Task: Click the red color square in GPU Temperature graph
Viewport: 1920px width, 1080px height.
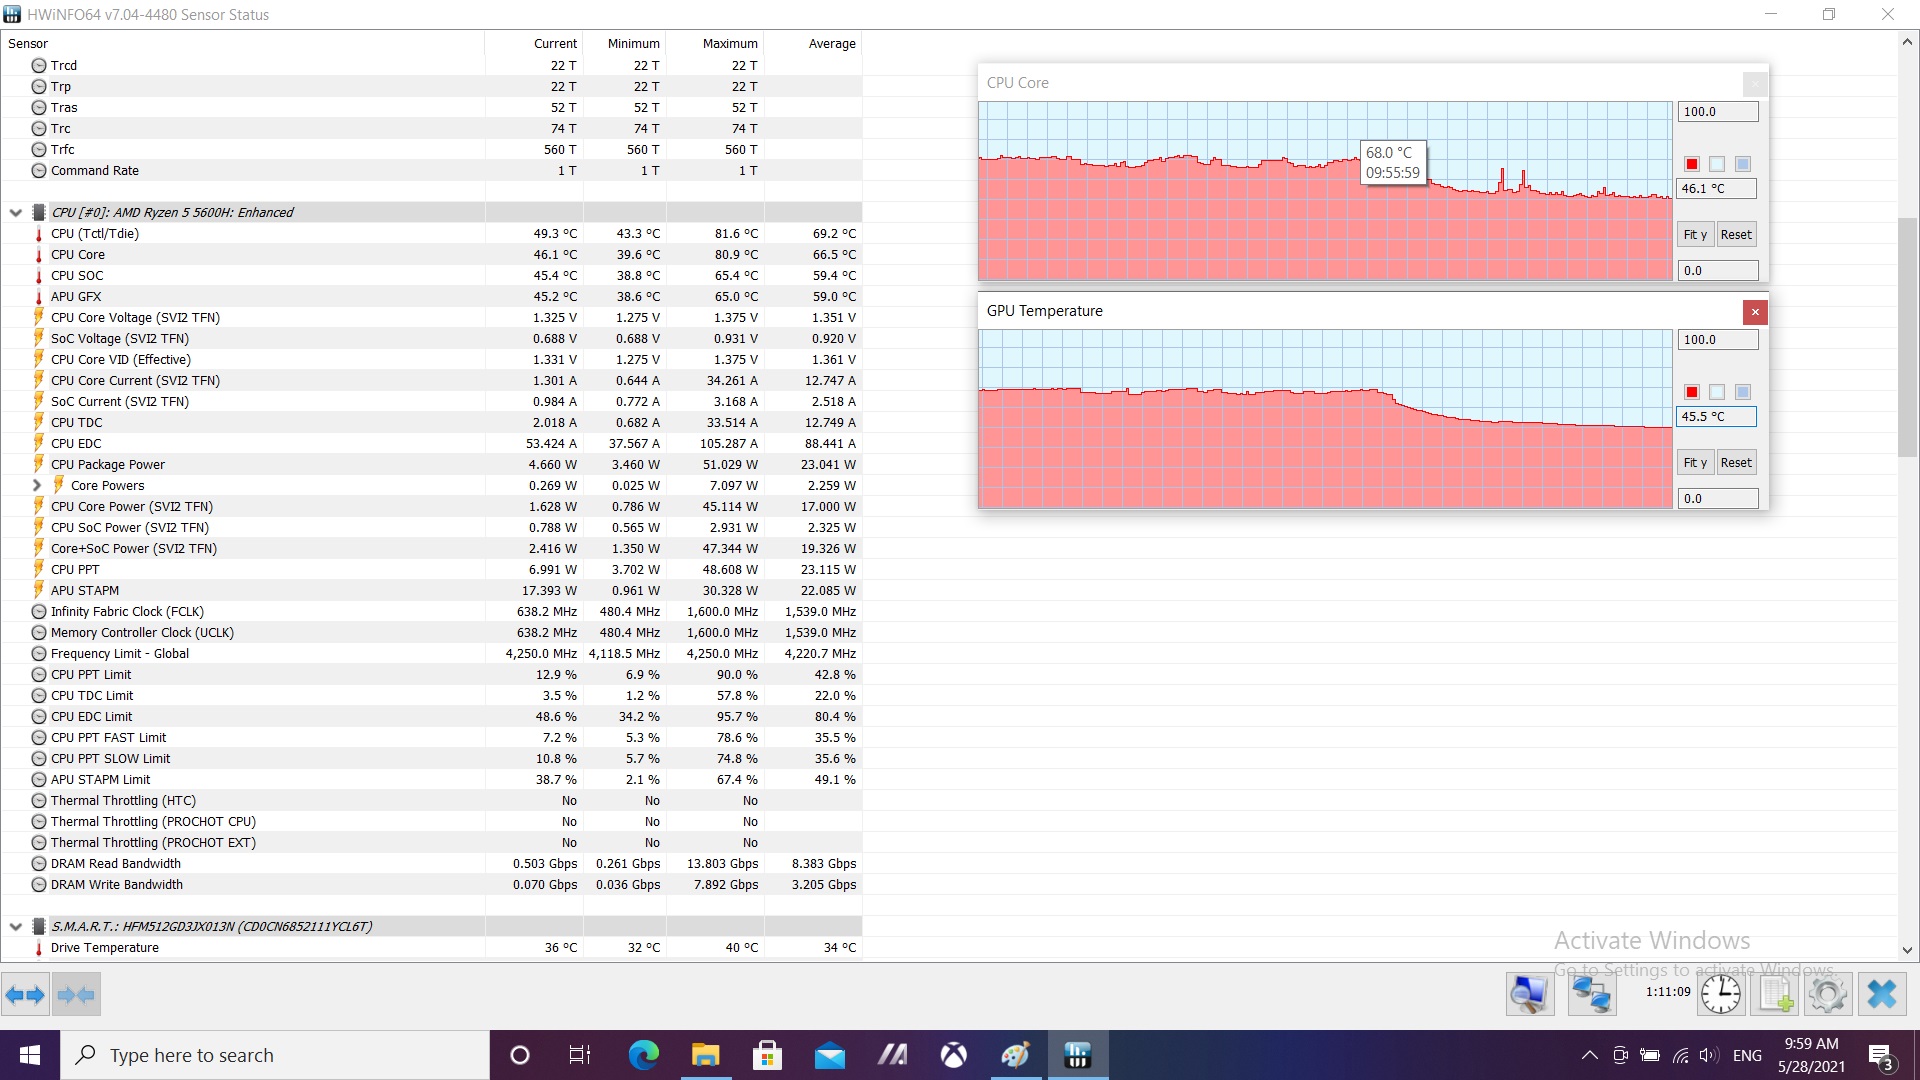Action: (x=1692, y=392)
